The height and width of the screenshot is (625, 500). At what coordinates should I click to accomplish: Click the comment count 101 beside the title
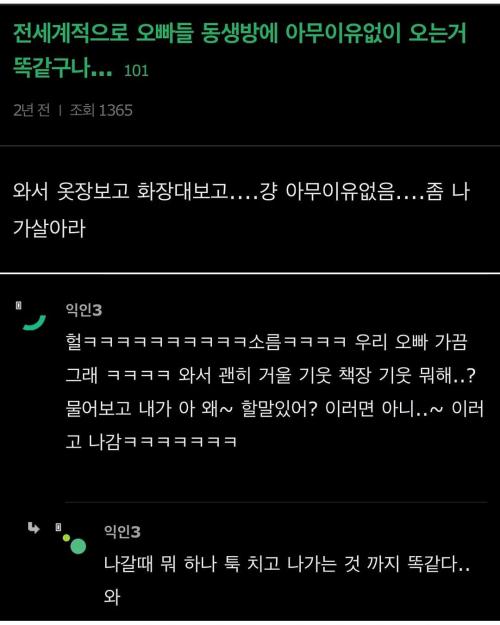click(136, 71)
